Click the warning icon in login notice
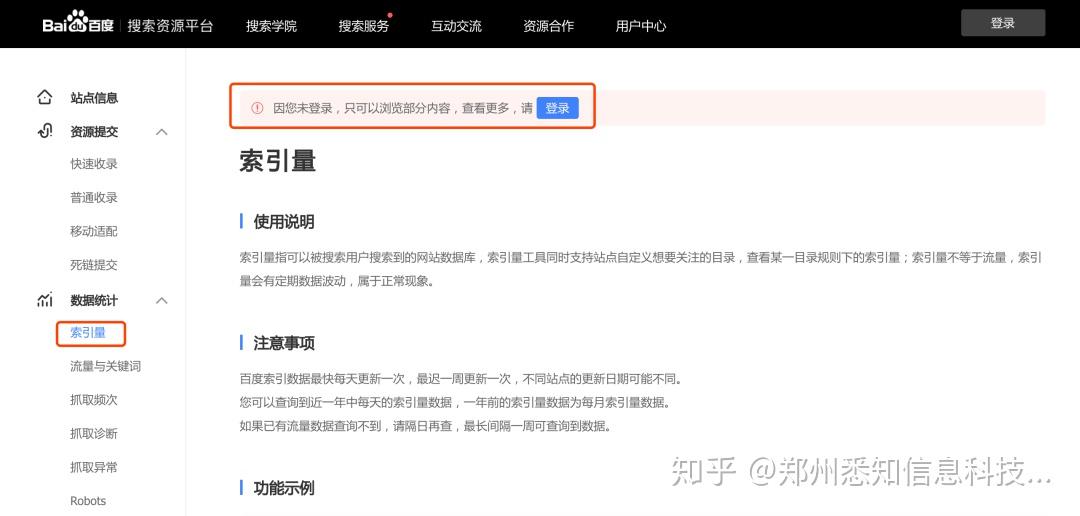 tap(258, 108)
